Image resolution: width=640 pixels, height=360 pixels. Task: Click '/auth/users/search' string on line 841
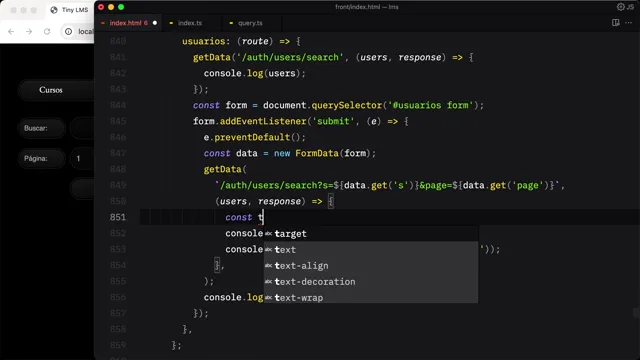coord(289,57)
